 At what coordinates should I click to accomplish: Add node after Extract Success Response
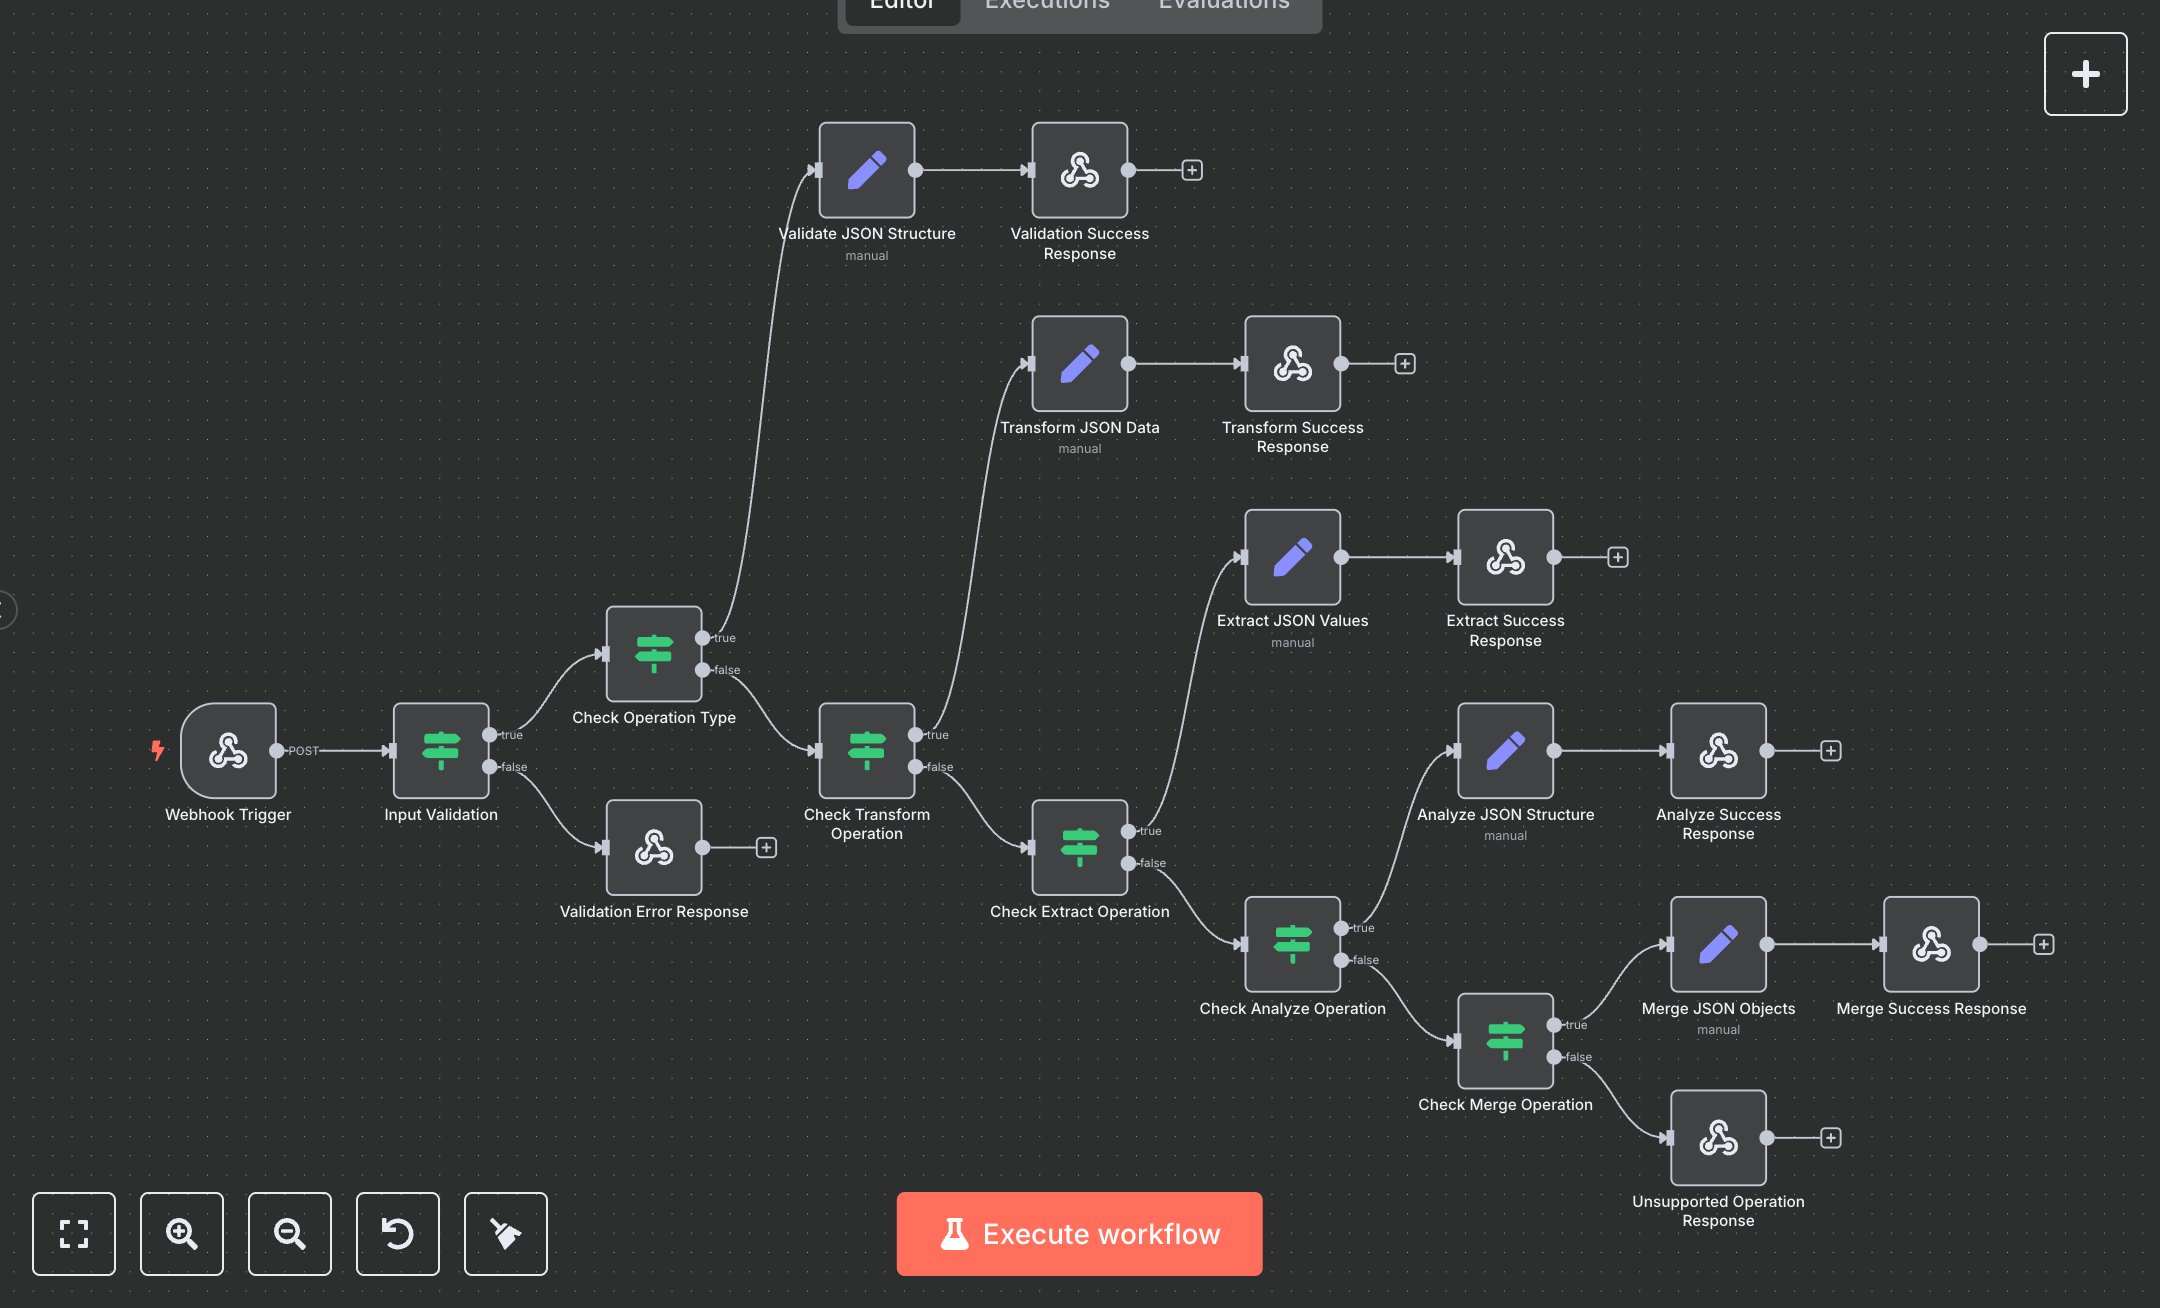[1619, 557]
